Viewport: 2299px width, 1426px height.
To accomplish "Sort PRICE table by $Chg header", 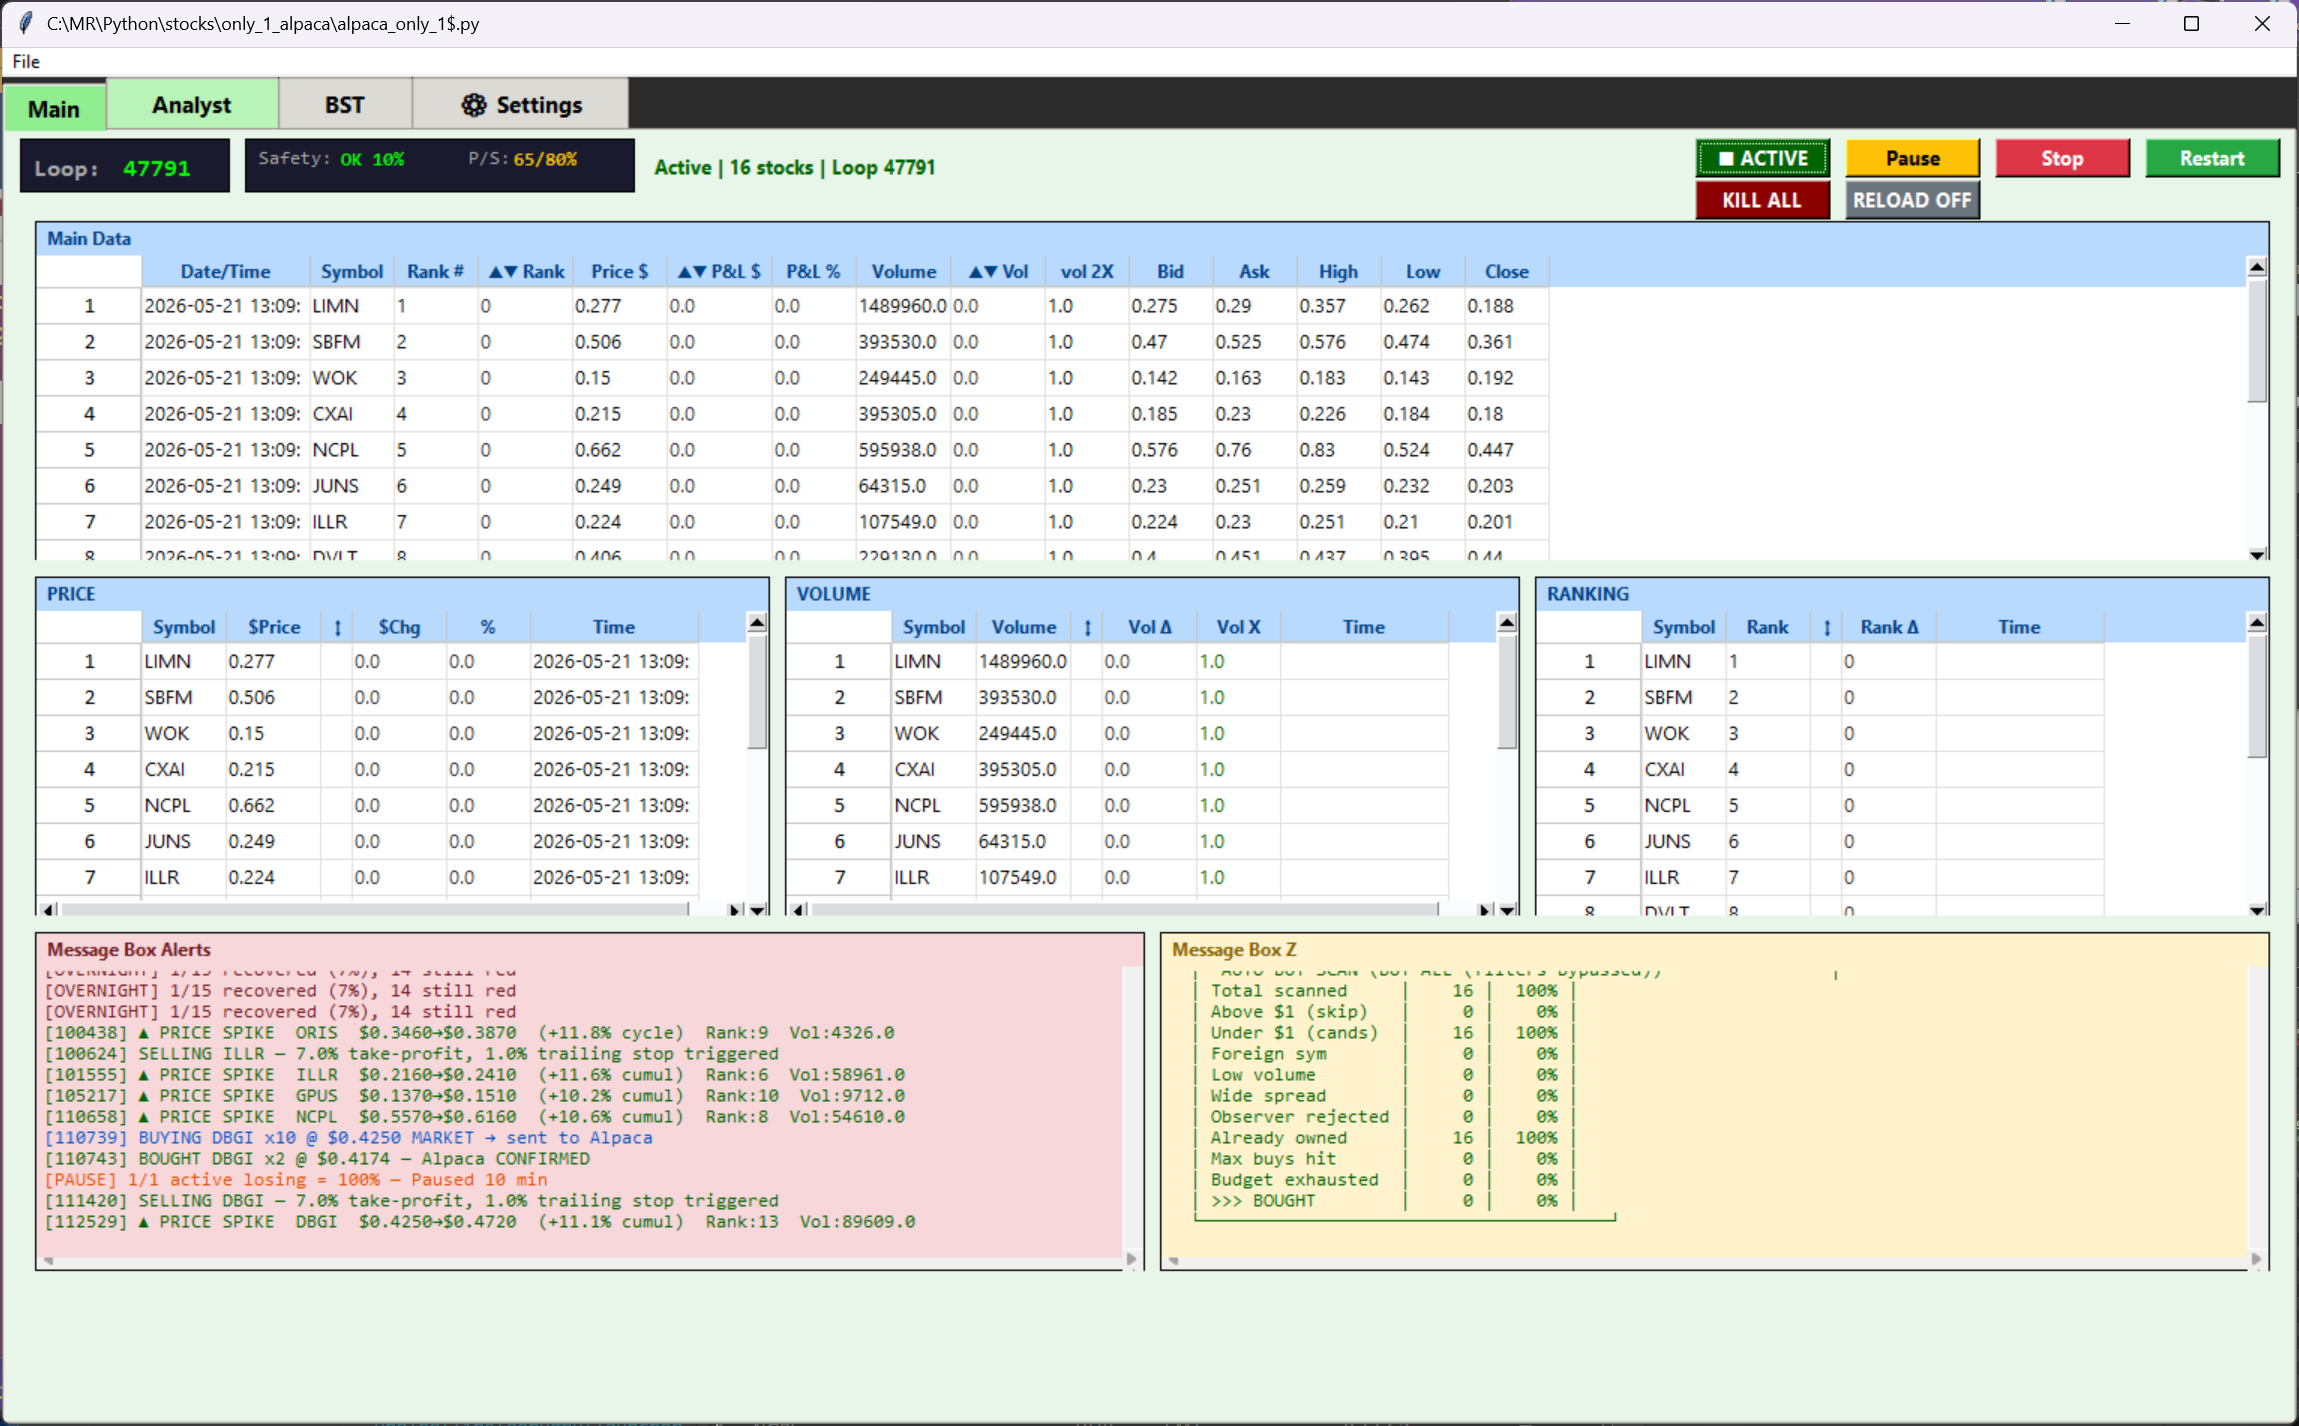I will click(x=398, y=627).
